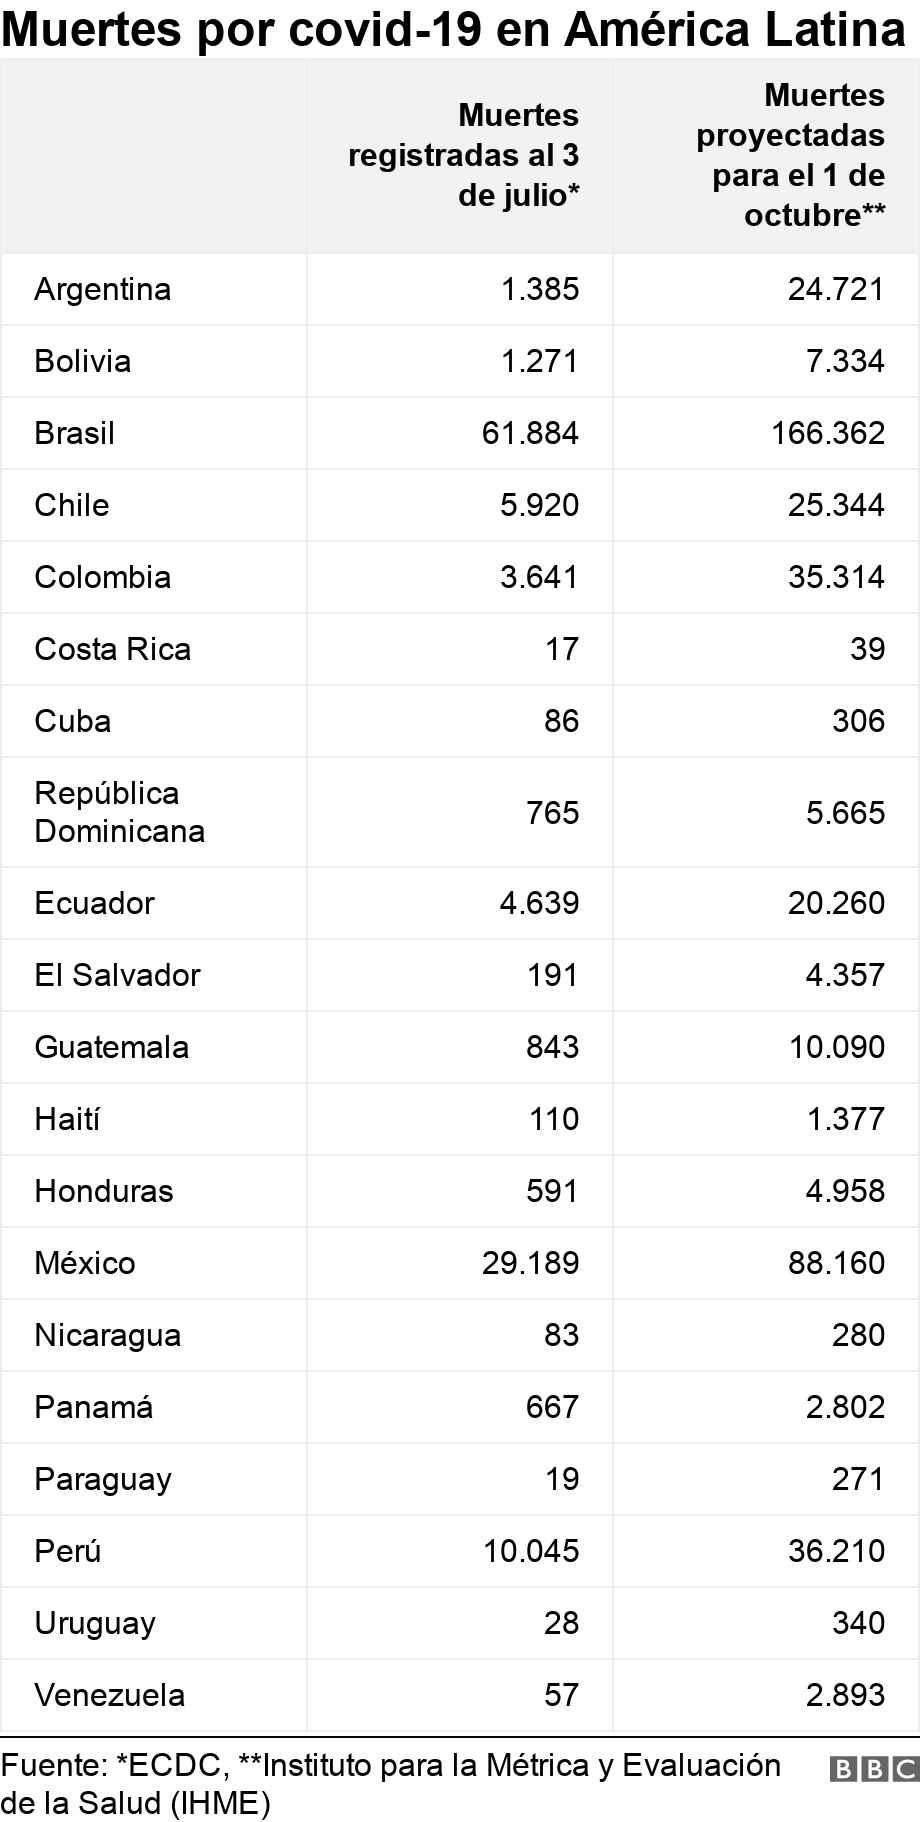Select the El Salvador country name

pyautogui.click(x=118, y=975)
